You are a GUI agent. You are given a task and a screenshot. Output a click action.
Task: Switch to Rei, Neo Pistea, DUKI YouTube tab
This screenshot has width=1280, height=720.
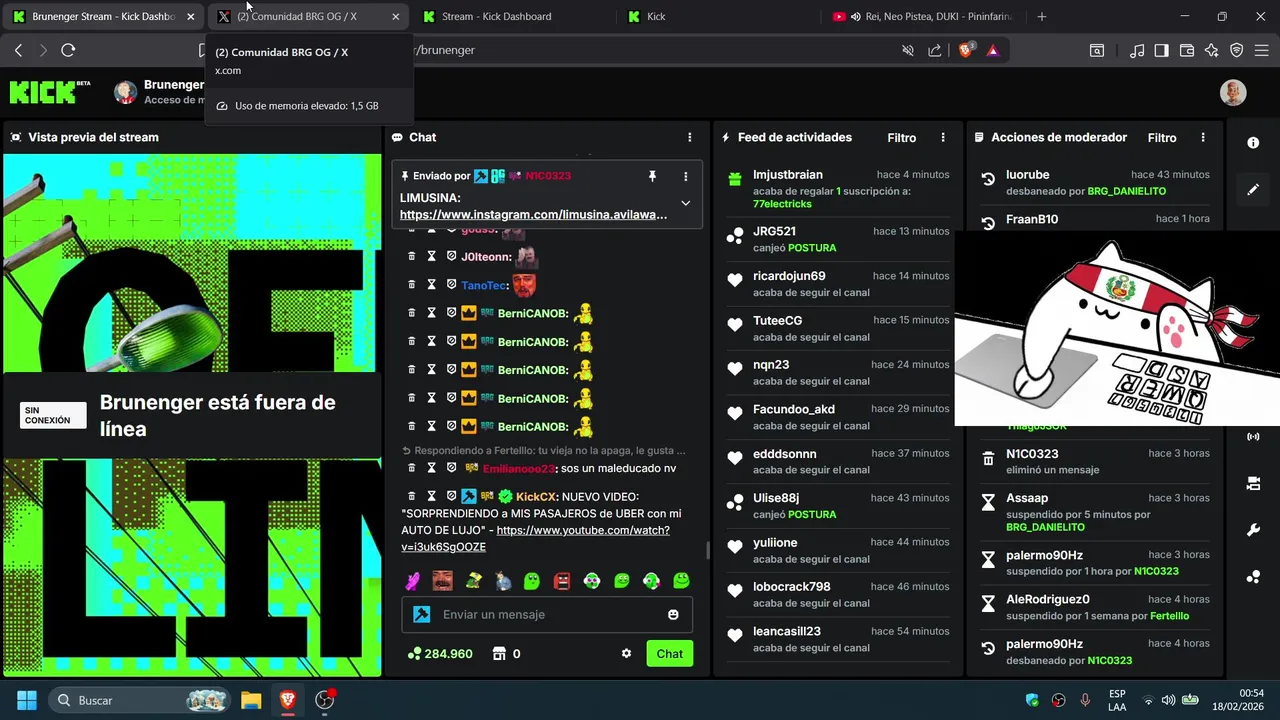(925, 17)
